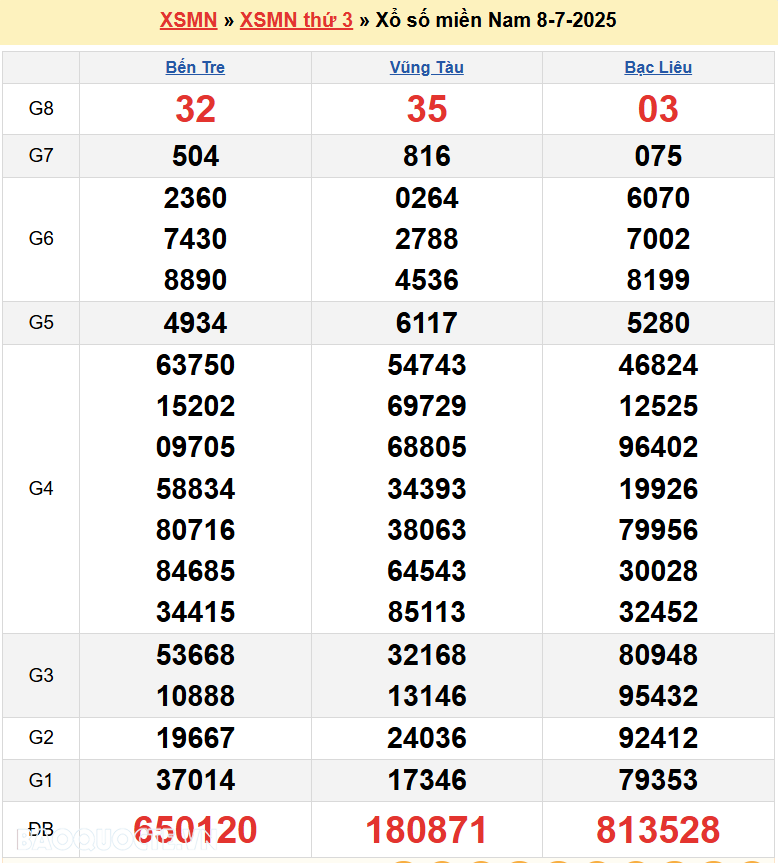Click Vũng Tàu special prize number 180871
The height and width of the screenshot is (863, 778).
click(x=427, y=830)
